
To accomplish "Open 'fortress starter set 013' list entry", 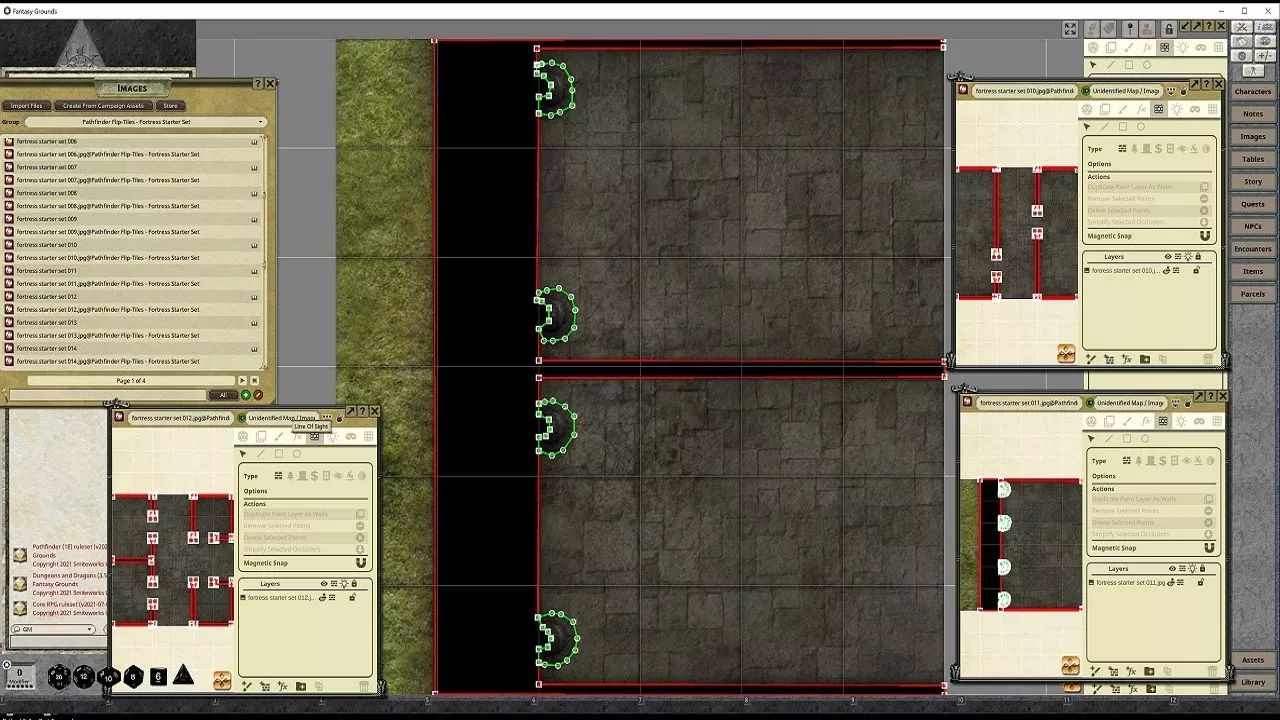I will (x=132, y=323).
